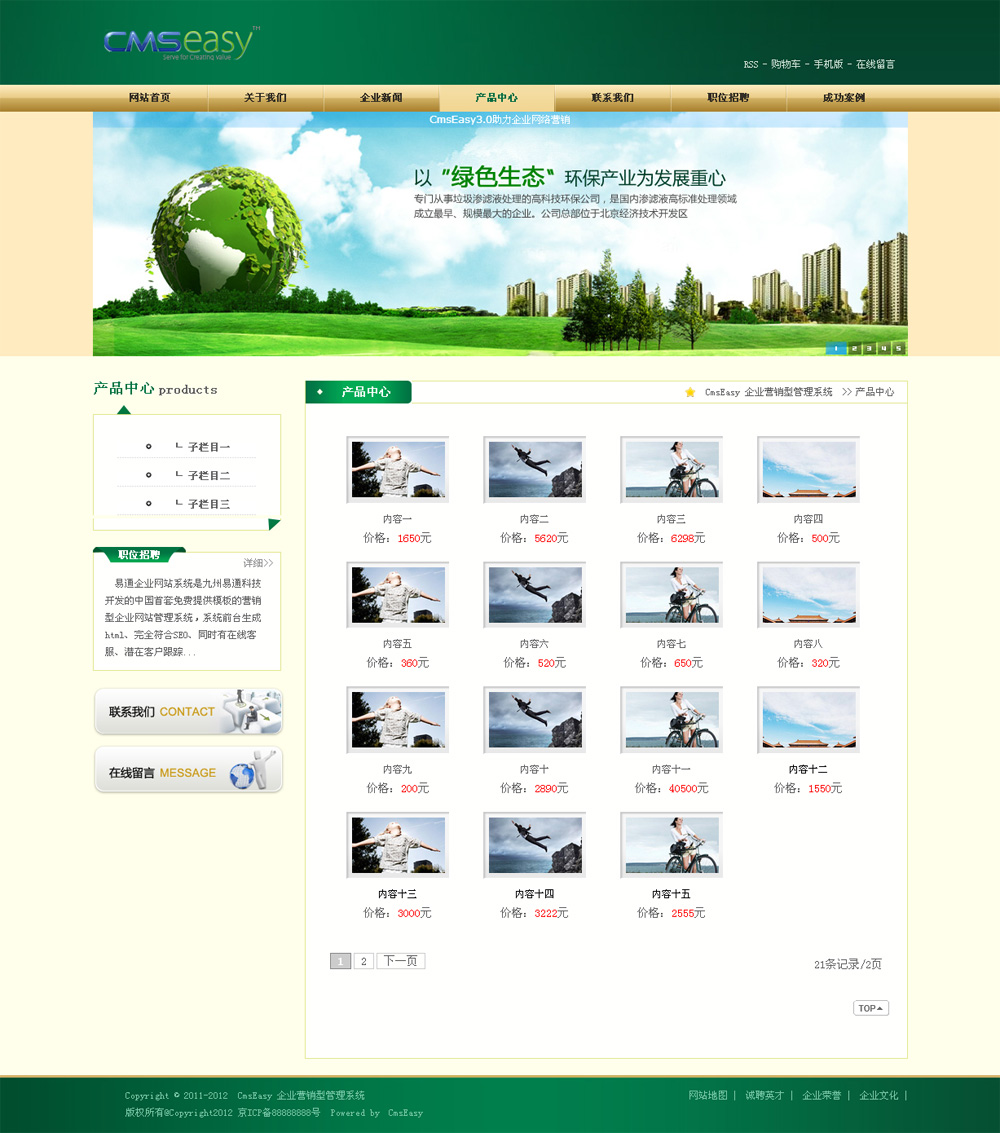The width and height of the screenshot is (1000, 1133).
Task: Show banner slide indicator 5
Action: tap(898, 348)
